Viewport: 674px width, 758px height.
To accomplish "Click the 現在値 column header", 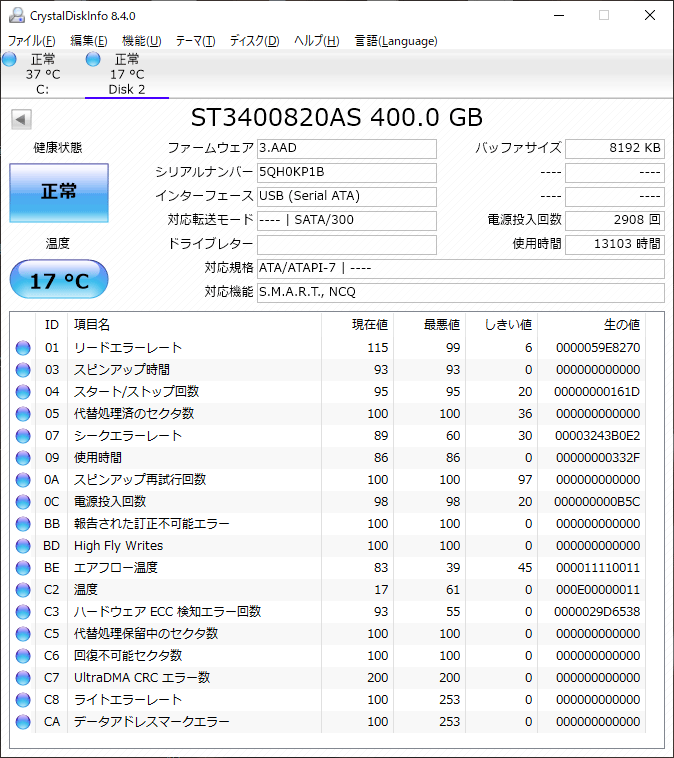I will 357,324.
